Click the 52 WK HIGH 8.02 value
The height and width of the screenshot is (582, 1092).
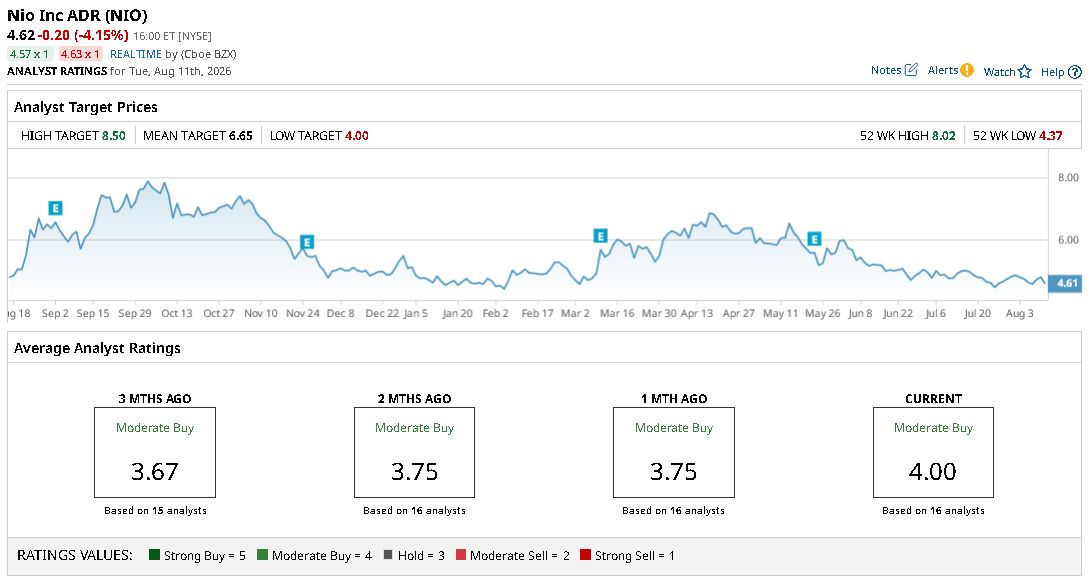944,136
